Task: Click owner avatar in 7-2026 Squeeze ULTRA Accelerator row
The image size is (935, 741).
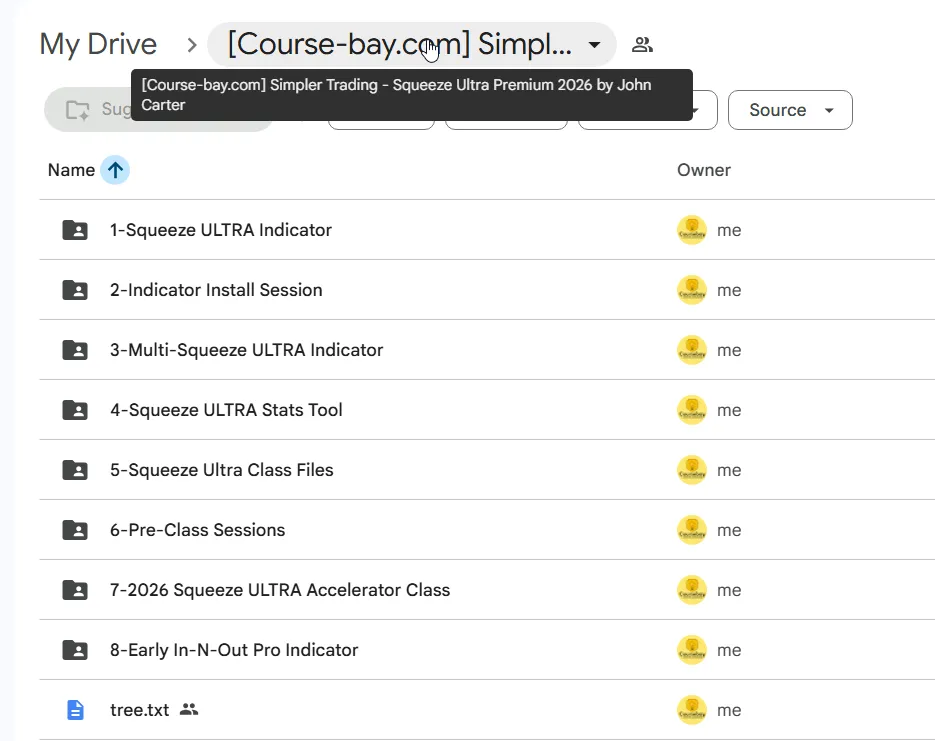Action: tap(692, 590)
